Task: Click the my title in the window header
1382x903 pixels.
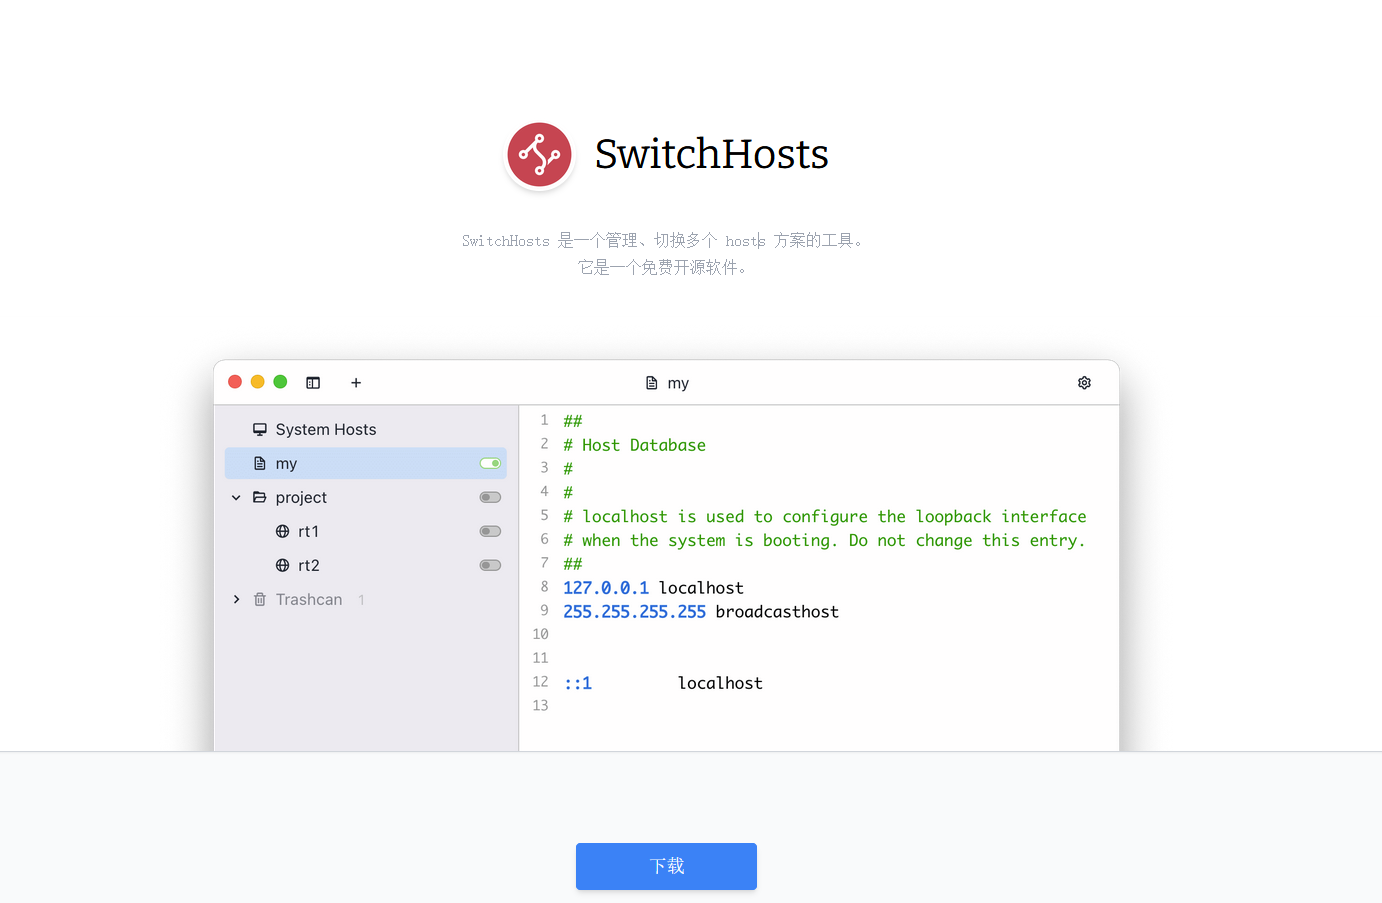Action: click(x=678, y=383)
